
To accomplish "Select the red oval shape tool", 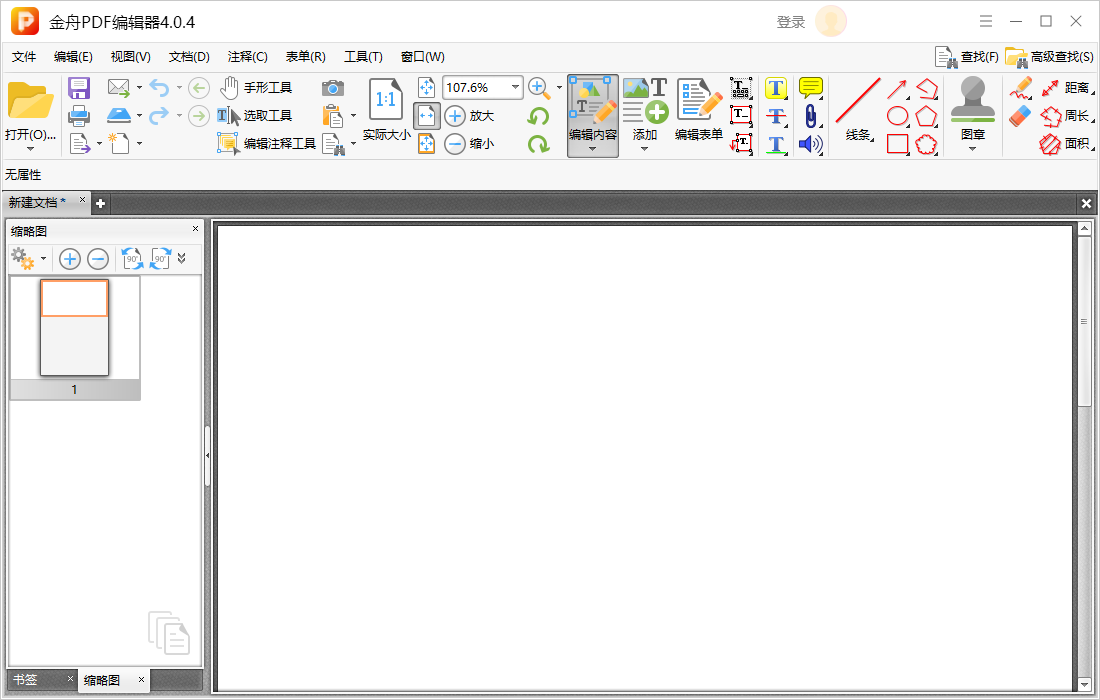I will (x=898, y=116).
